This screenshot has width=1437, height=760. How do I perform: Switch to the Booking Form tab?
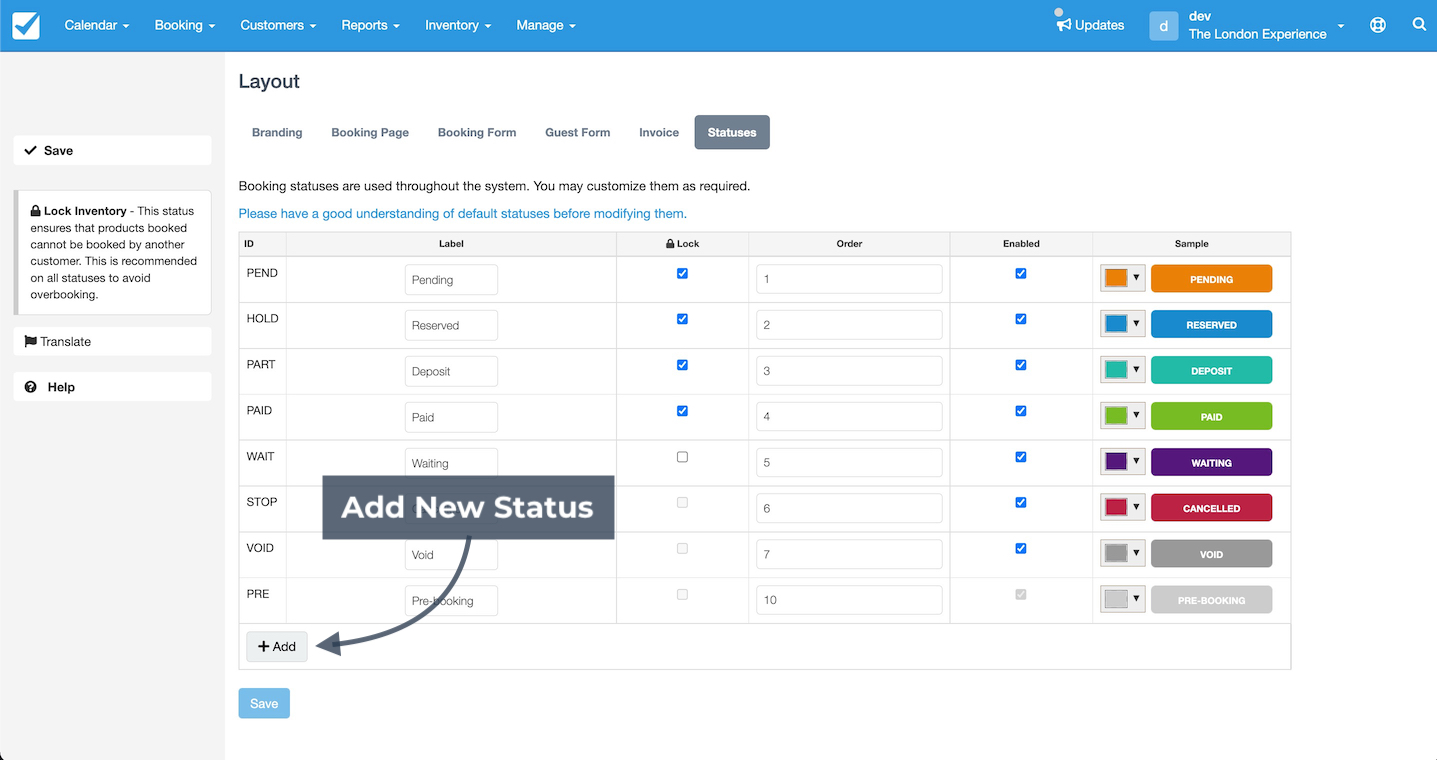point(477,132)
